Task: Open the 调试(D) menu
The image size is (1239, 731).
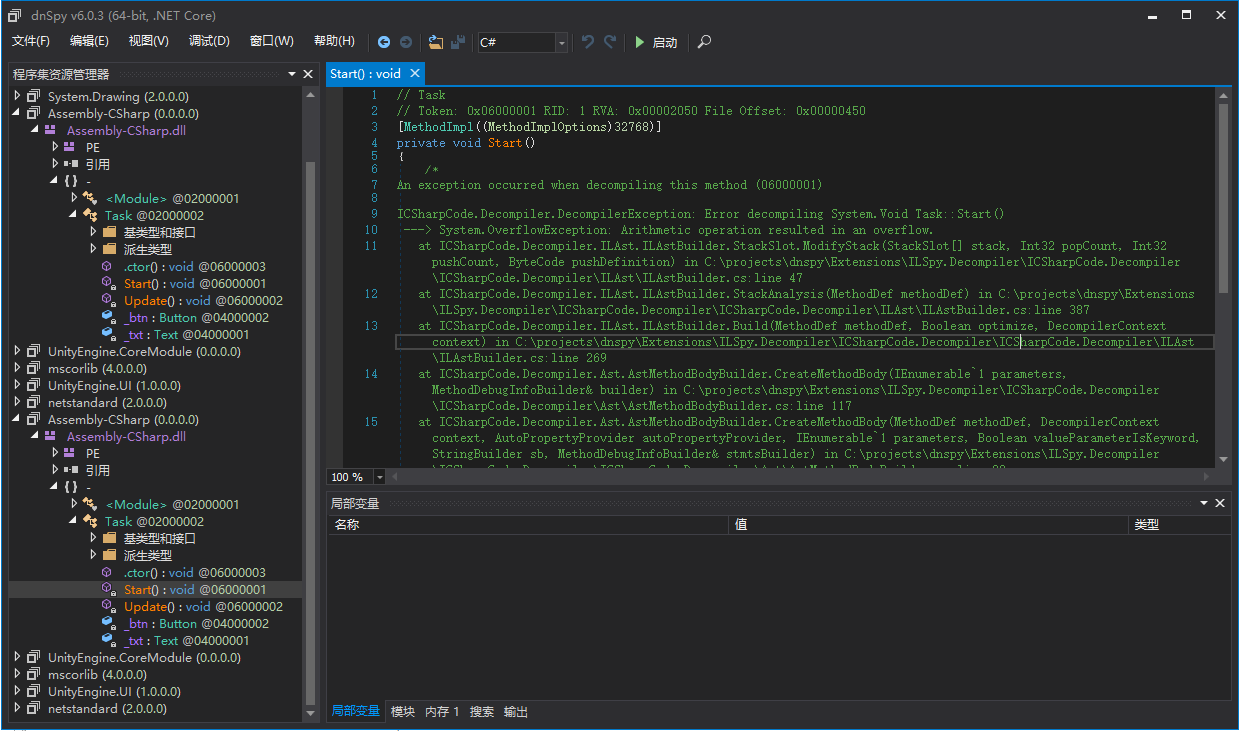Action: click(x=209, y=41)
